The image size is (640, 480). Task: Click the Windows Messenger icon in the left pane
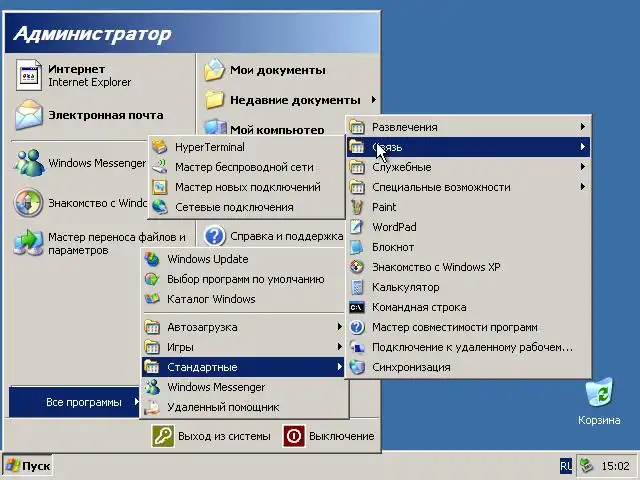(29, 163)
